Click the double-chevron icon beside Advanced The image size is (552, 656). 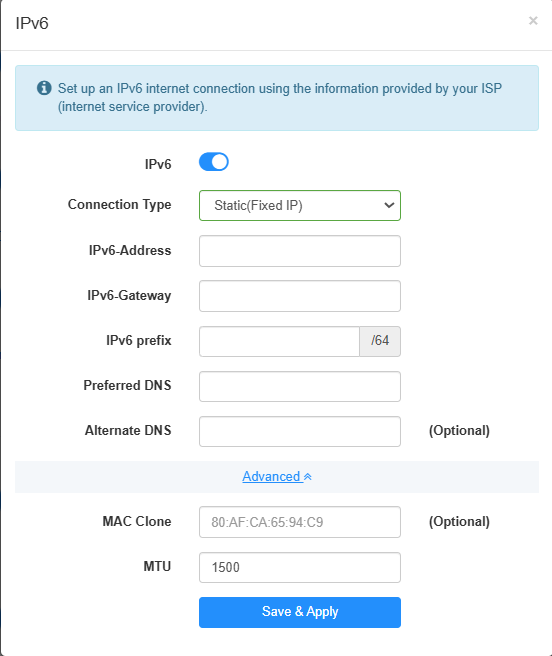coord(308,477)
